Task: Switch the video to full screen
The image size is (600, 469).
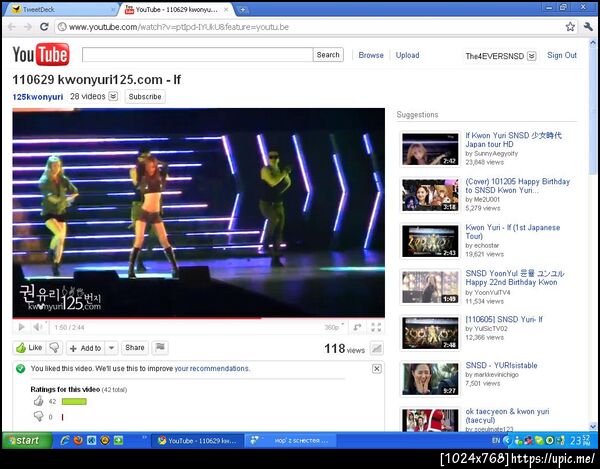Action: [376, 327]
